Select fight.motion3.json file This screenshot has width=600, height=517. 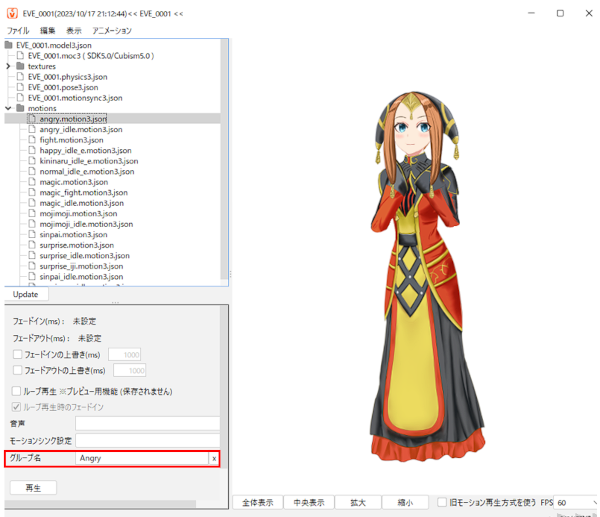tap(71, 140)
